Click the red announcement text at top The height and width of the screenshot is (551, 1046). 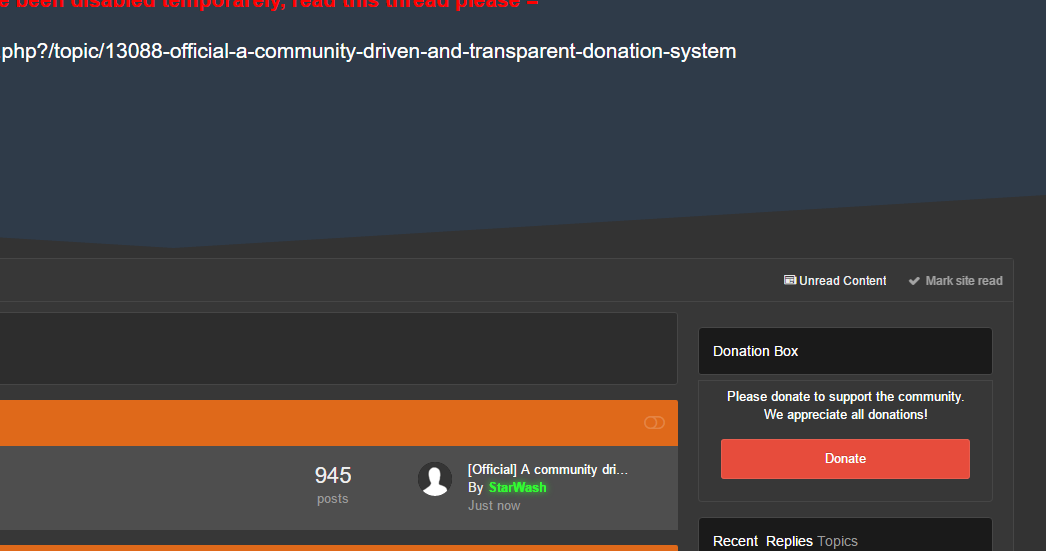click(270, 4)
